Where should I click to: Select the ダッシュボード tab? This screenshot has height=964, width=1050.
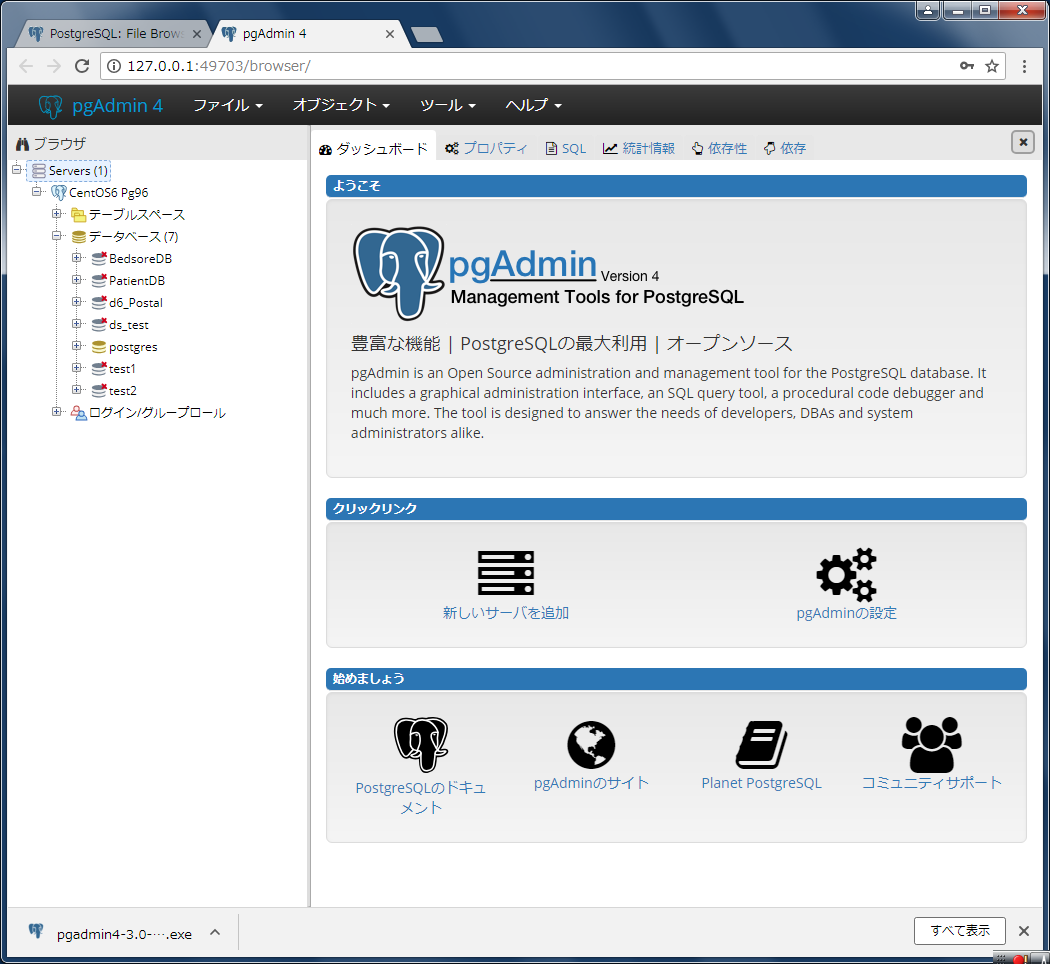[x=374, y=149]
